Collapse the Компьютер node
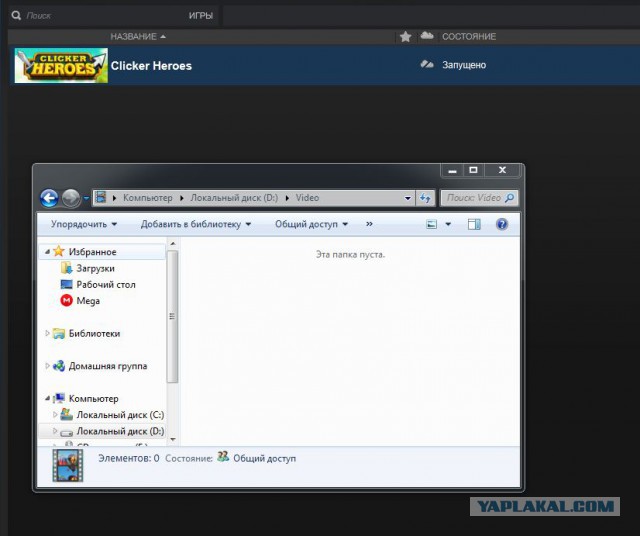 [47, 398]
